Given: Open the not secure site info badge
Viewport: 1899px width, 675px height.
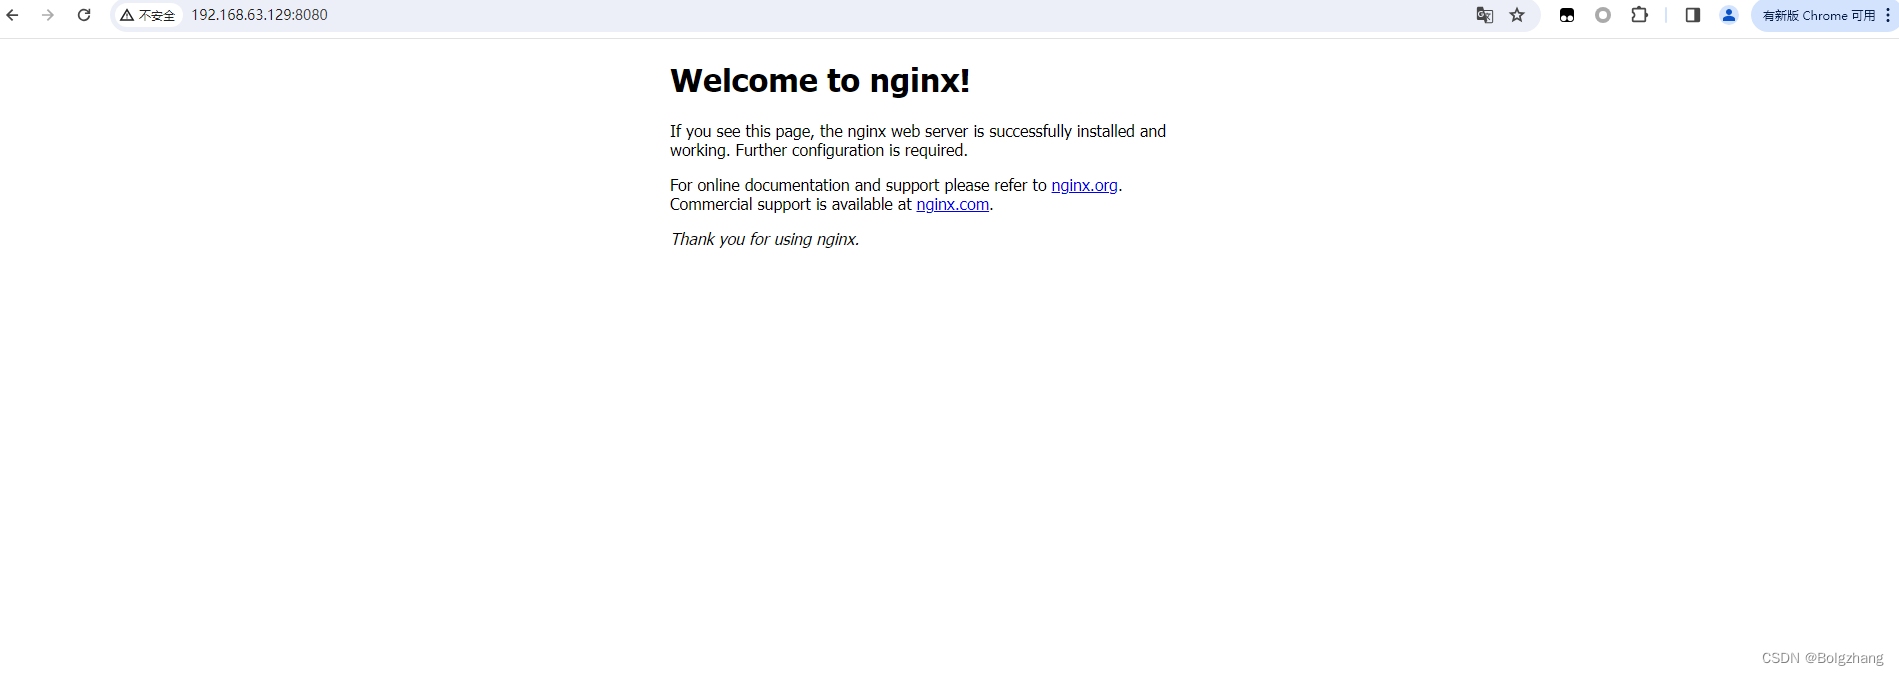Looking at the screenshot, I should tap(148, 15).
